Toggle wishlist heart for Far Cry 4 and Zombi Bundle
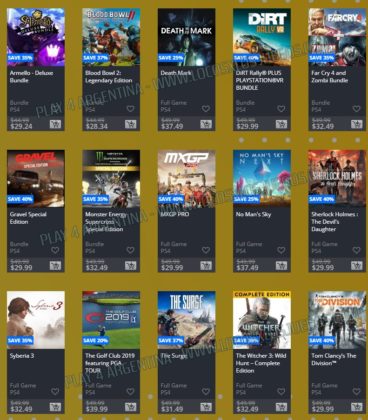Viewport: 368px width, 420px height. tap(357, 109)
